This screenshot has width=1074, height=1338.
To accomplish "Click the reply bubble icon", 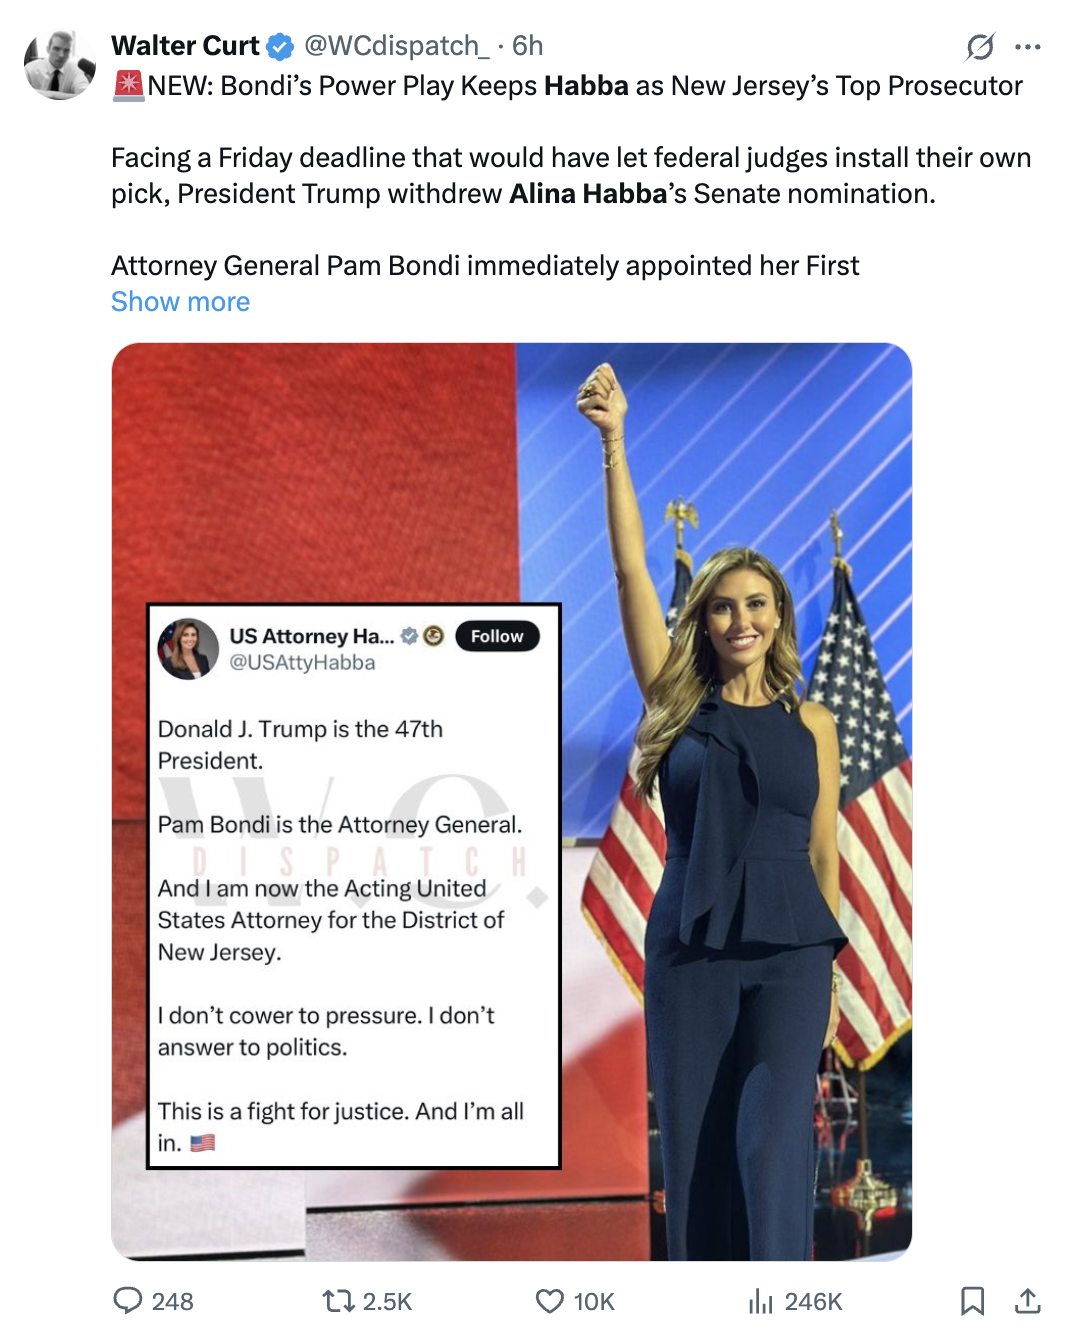I will tap(127, 1300).
